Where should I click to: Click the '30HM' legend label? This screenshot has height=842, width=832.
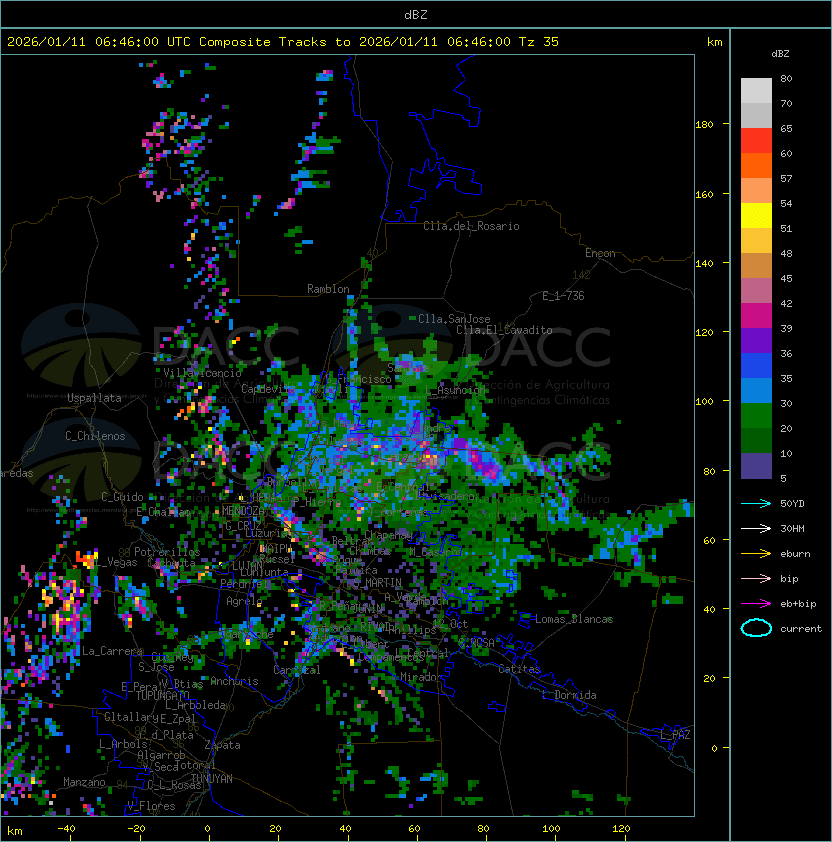point(792,528)
